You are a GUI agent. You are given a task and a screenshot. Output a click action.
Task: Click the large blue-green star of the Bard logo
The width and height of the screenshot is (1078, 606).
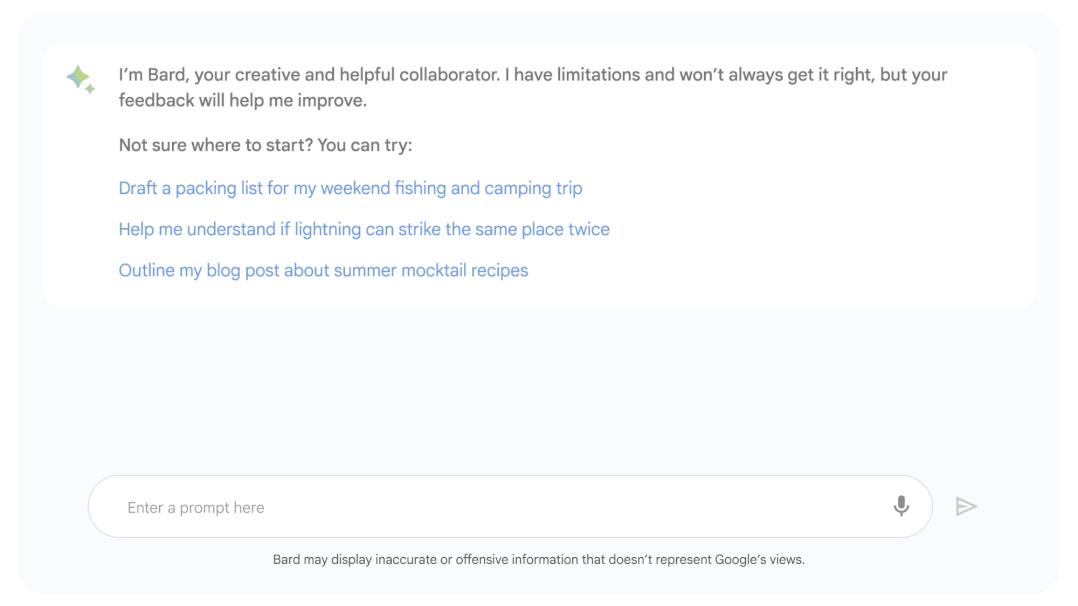[x=78, y=76]
